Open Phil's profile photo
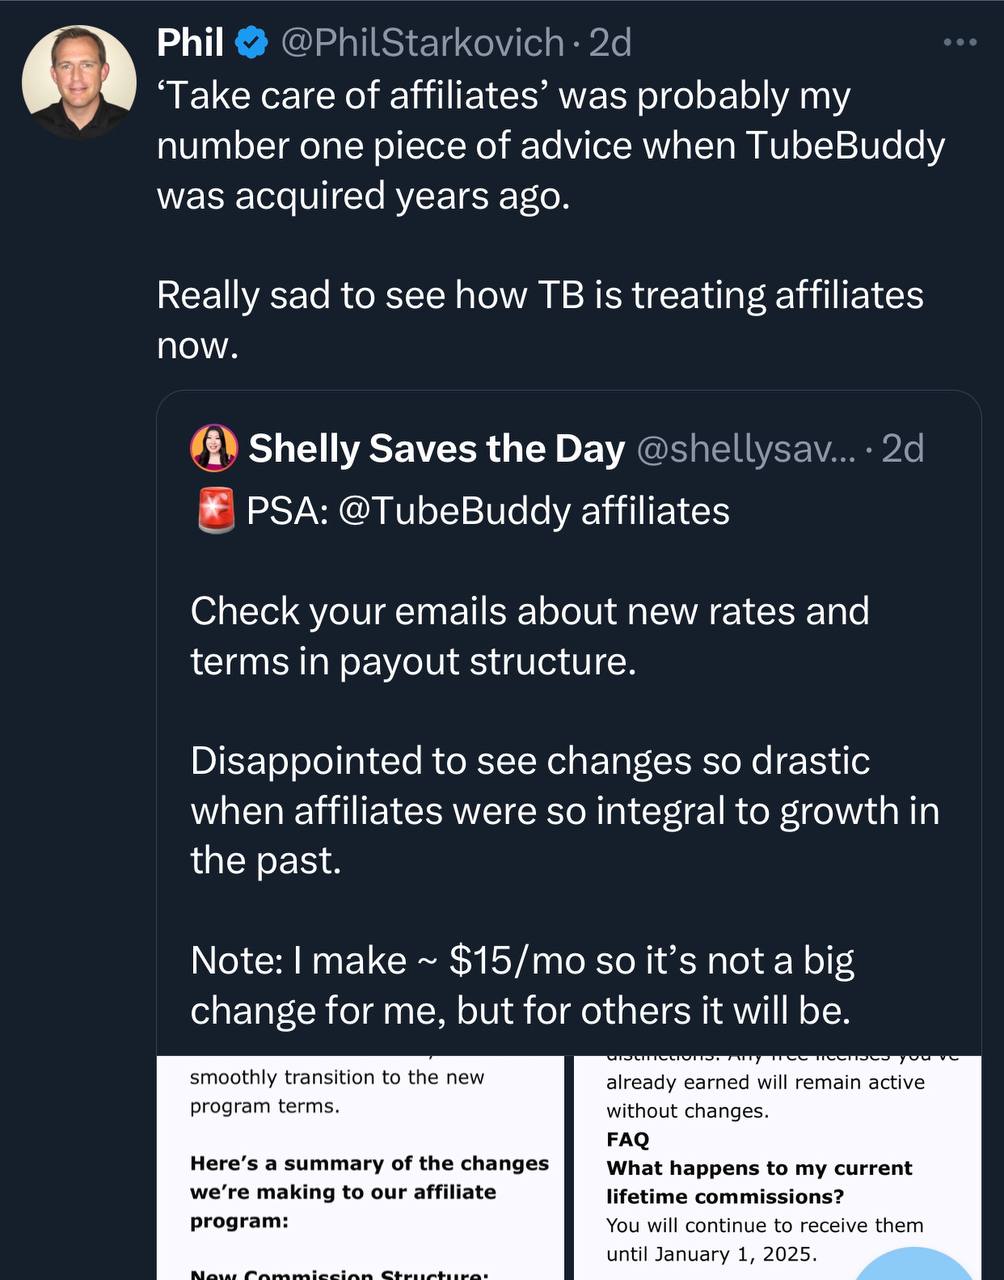This screenshot has width=1004, height=1280. [79, 81]
